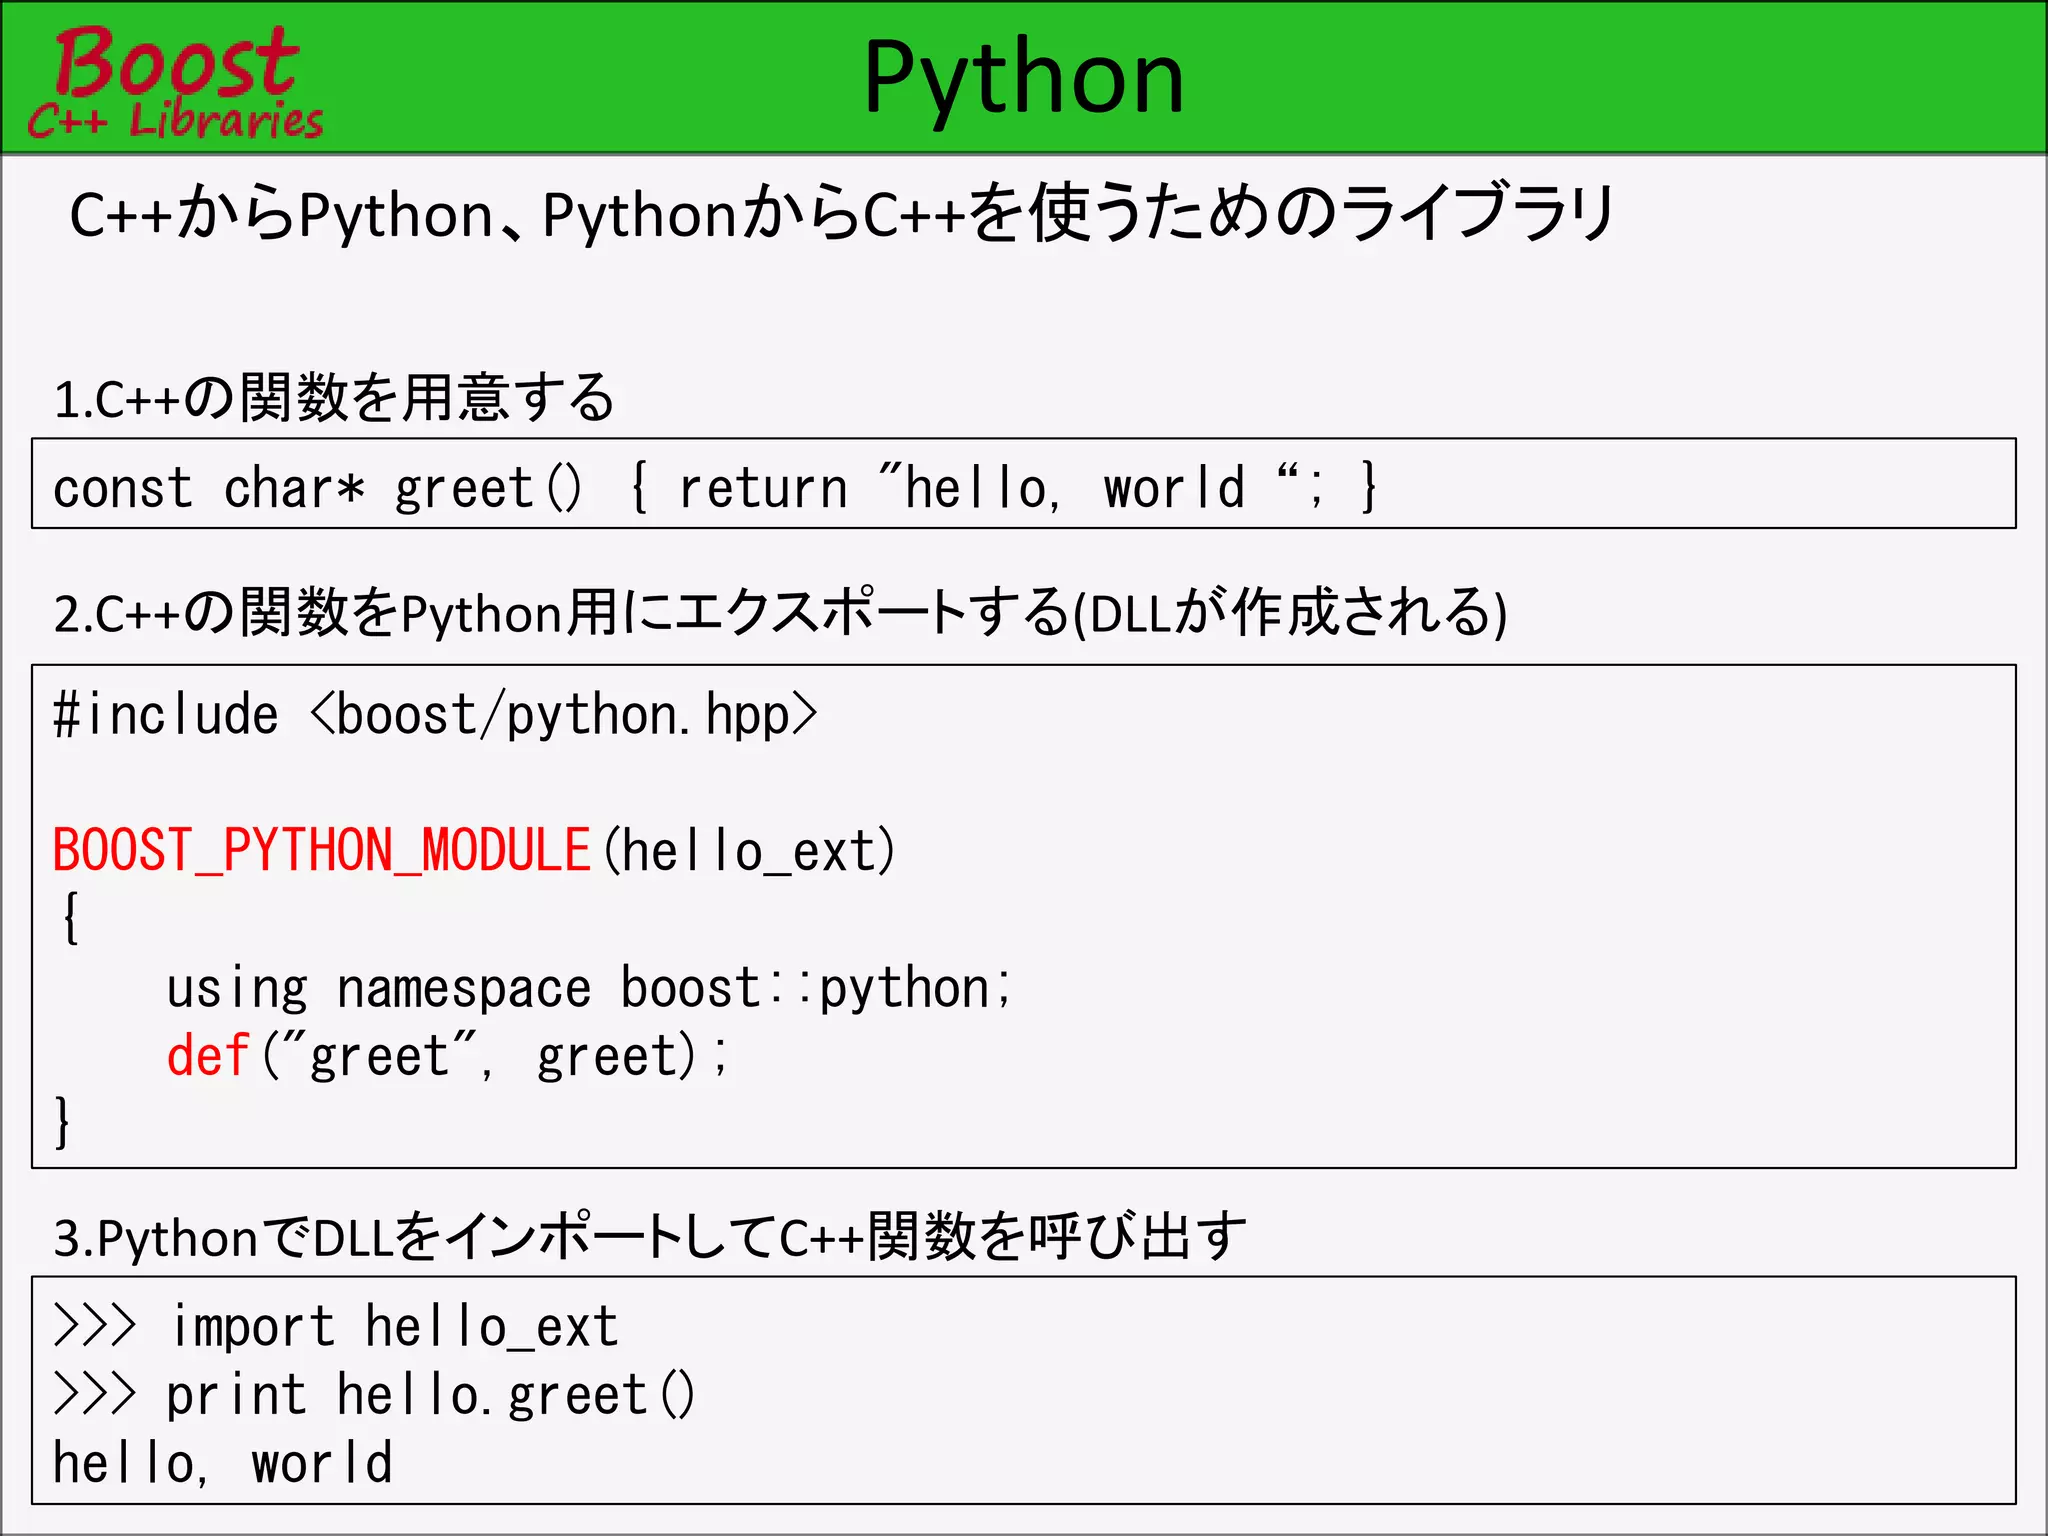Viewport: 2048px width, 1536px height.
Task: Click the 'hello, world' output line
Action: pos(222,1464)
